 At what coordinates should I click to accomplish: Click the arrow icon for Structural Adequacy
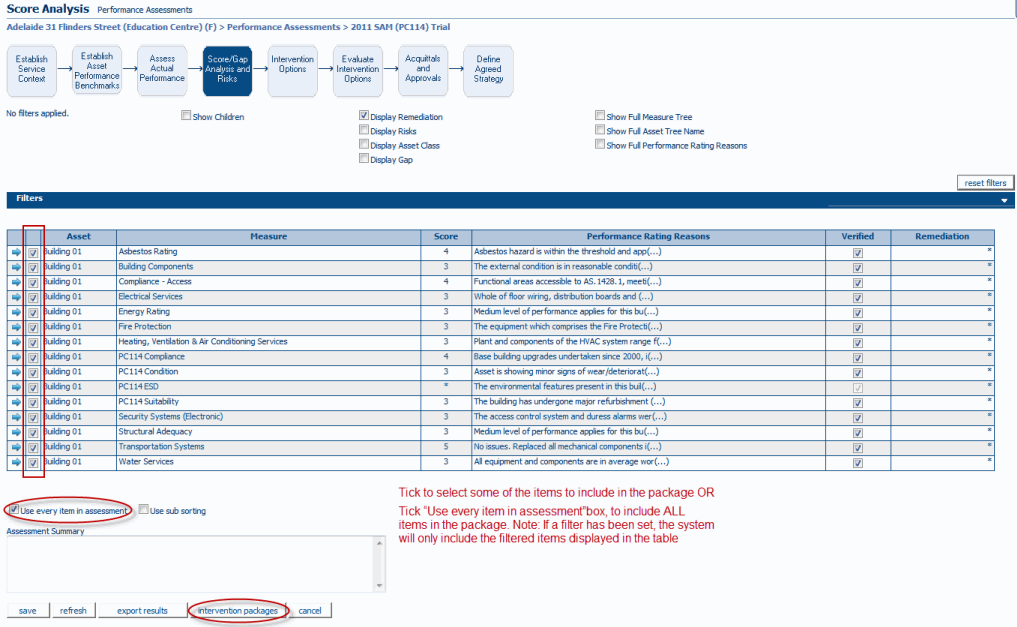tap(16, 432)
